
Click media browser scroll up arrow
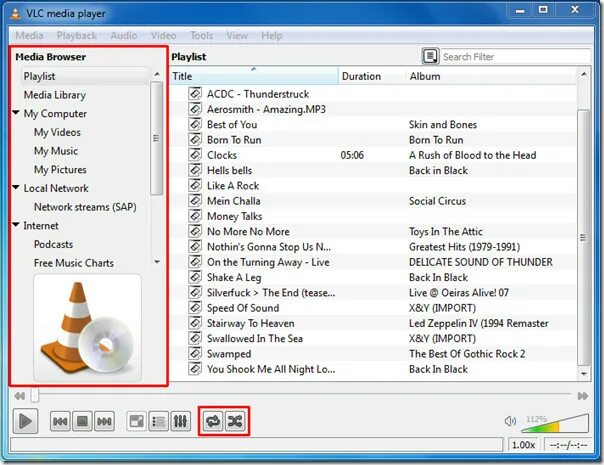(157, 74)
